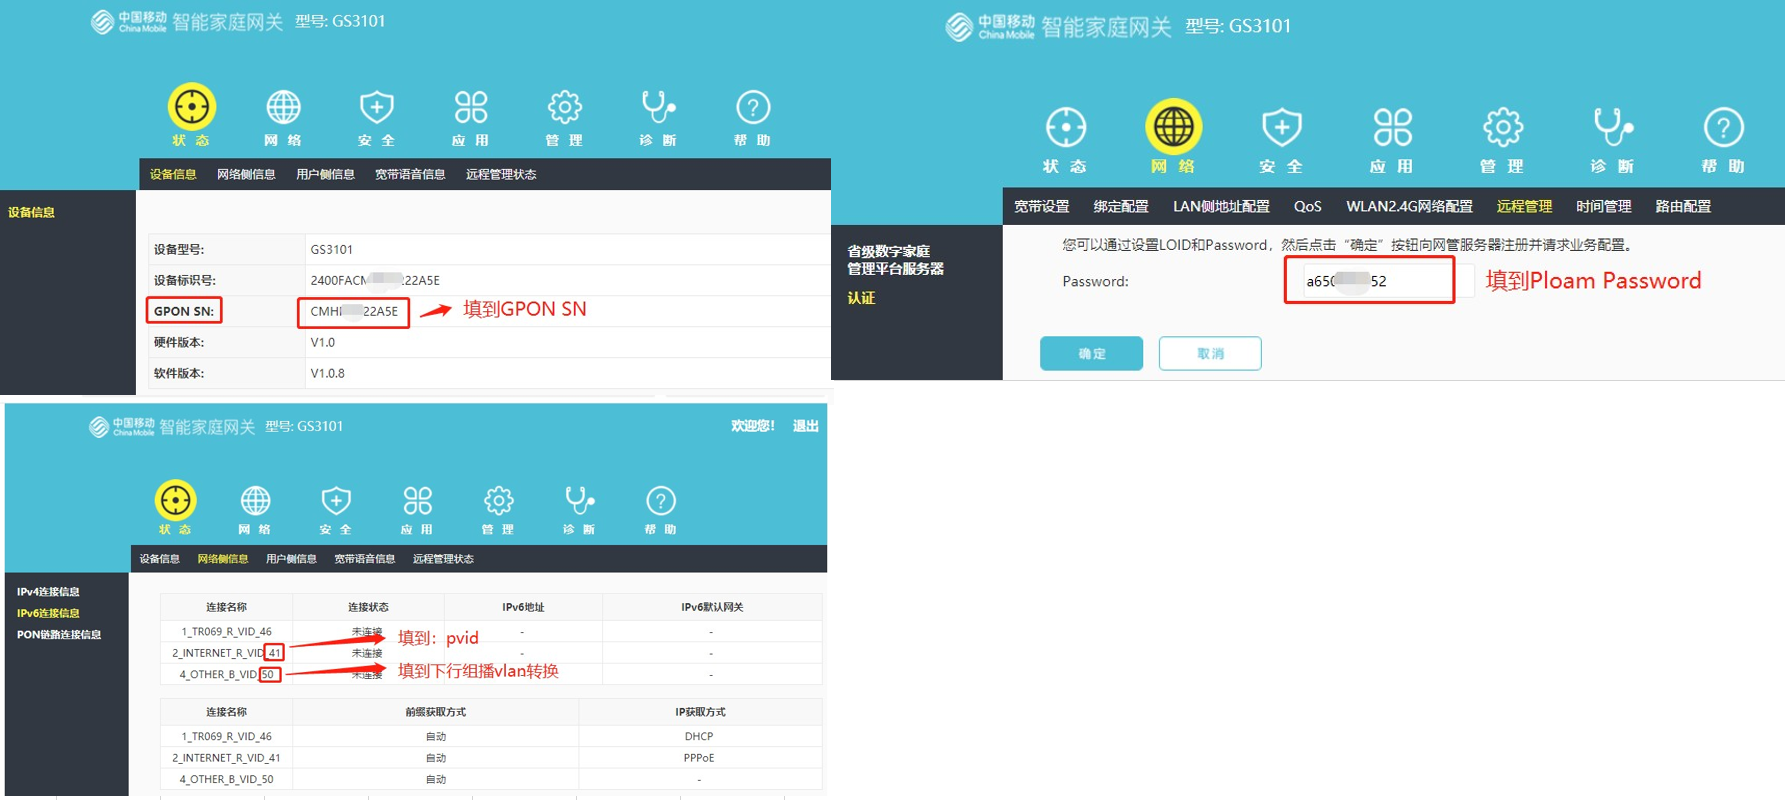This screenshot has height=800, width=1785.
Task: Click the network globe icon in top-left panel
Action: (283, 107)
